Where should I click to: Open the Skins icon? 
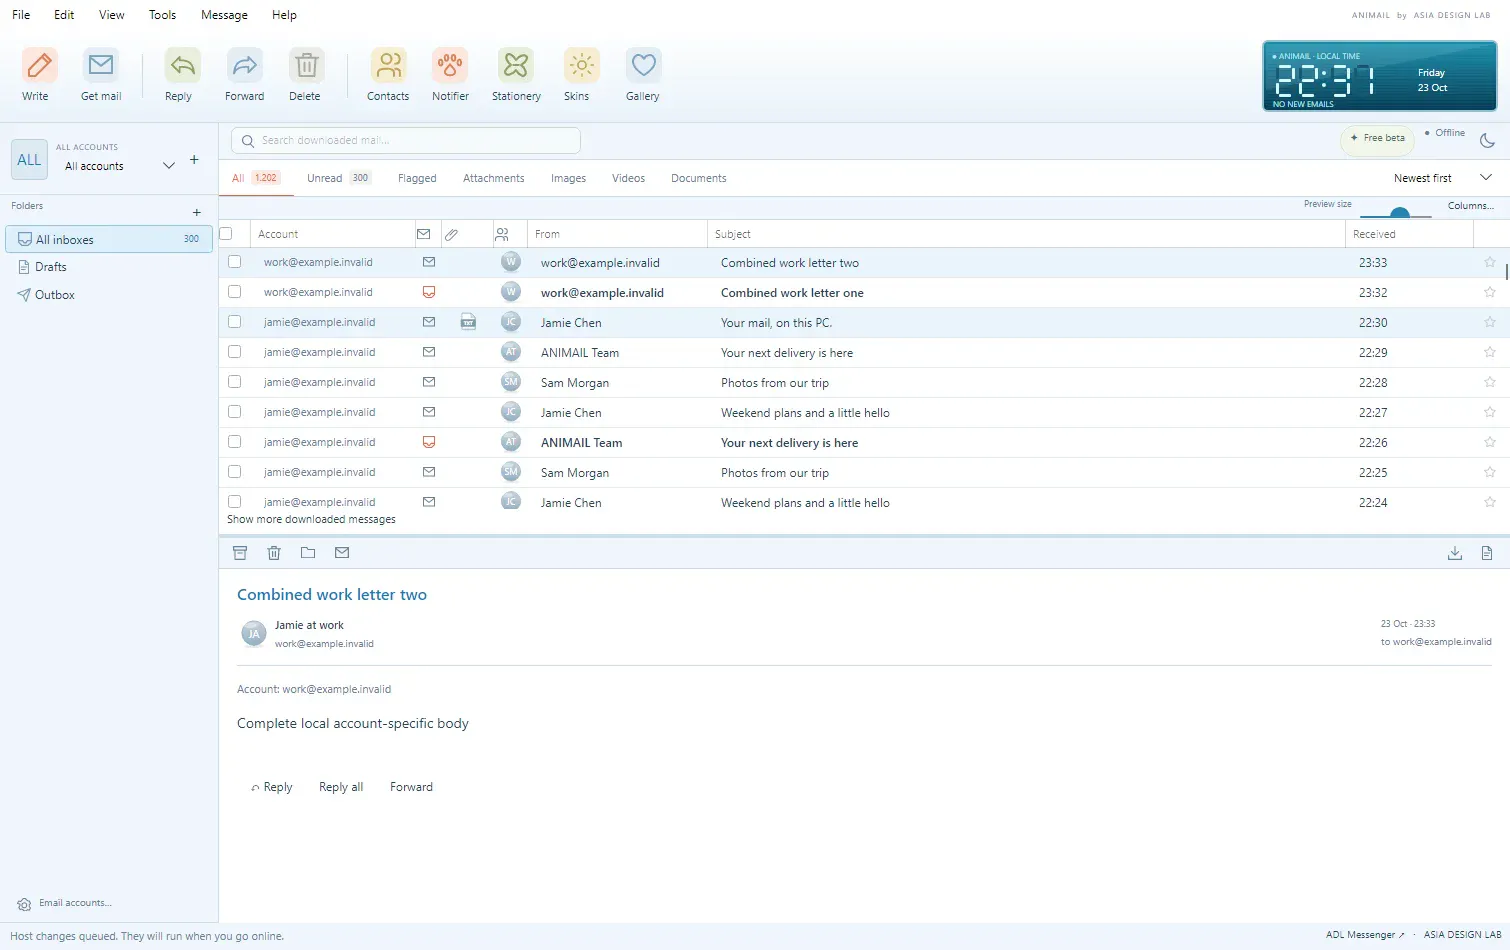[581, 66]
